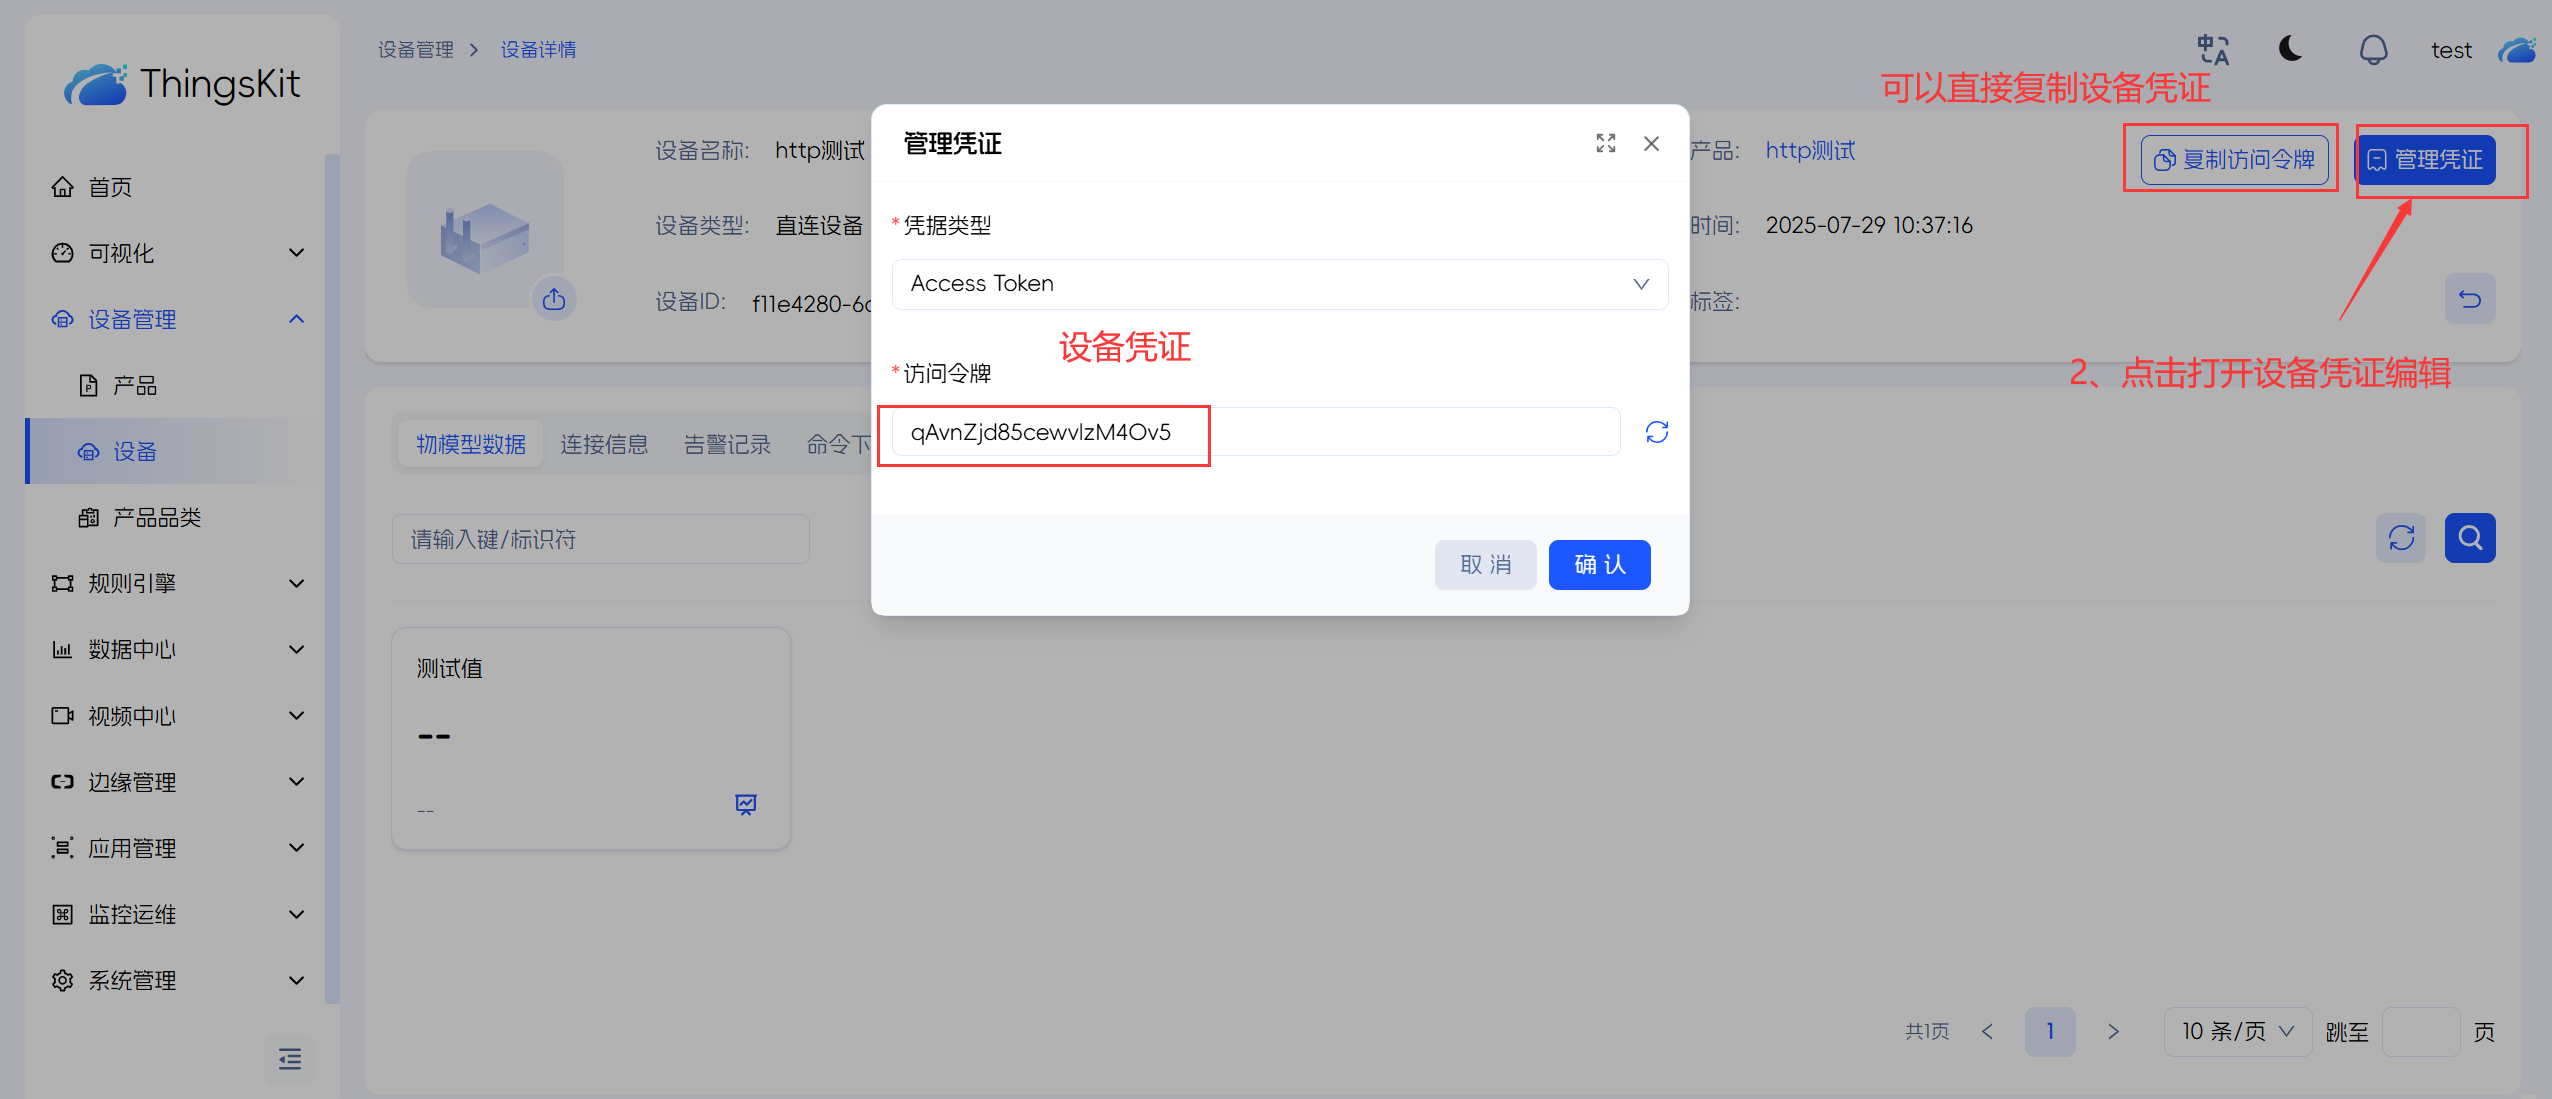The width and height of the screenshot is (2552, 1099).
Task: Open the 10 条/页 page size dropdown
Action: coord(2236,1031)
